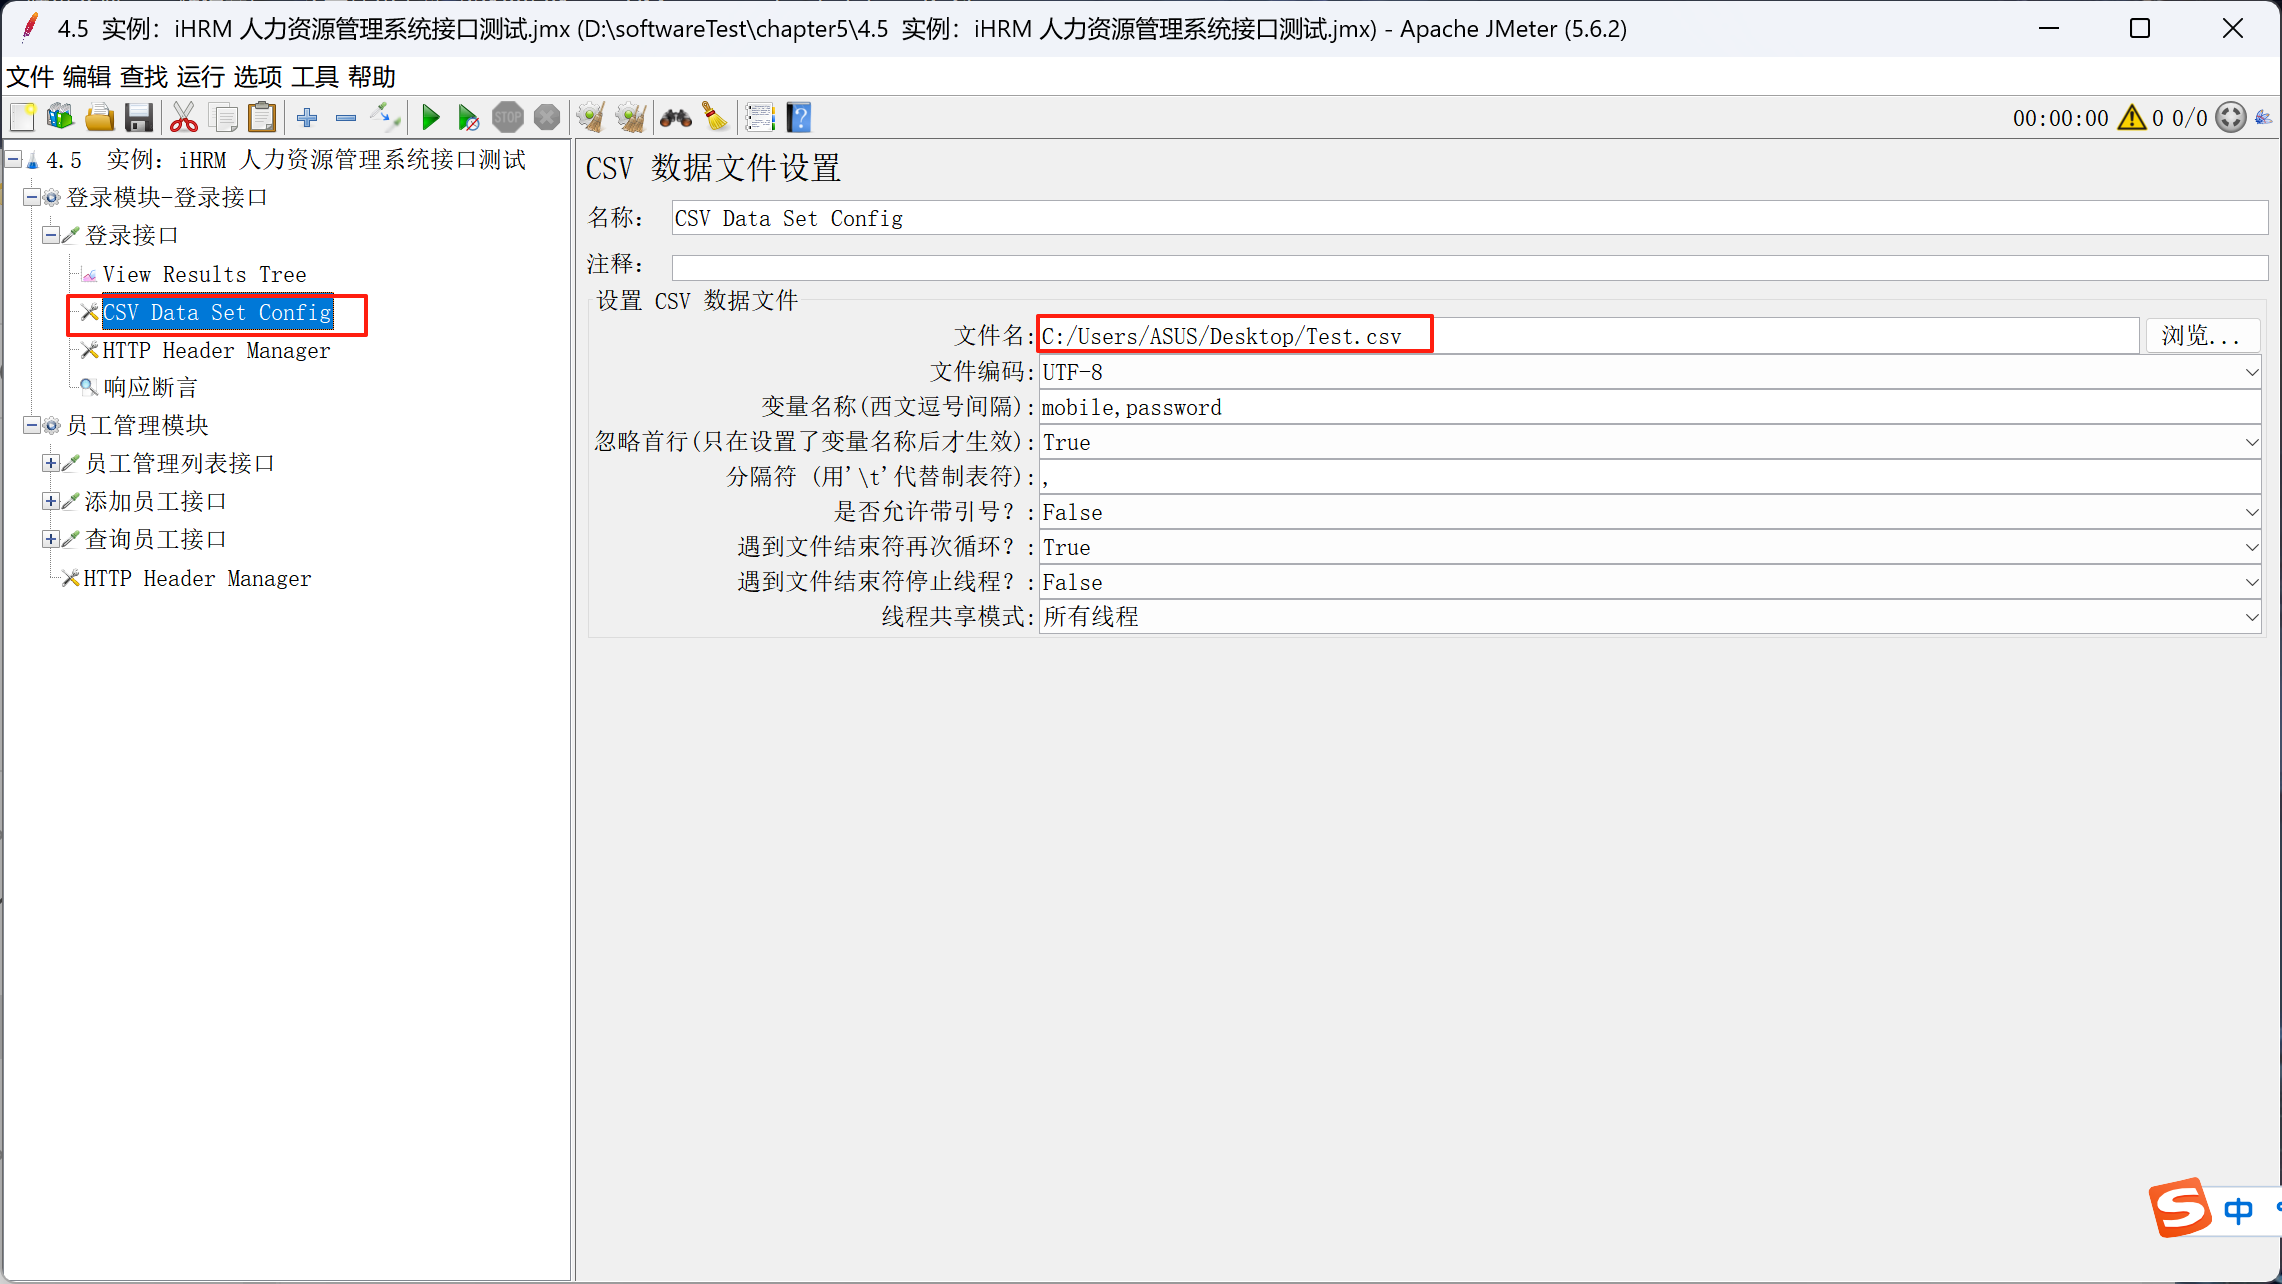Start the test plan with green play button
Image resolution: width=2282 pixels, height=1284 pixels.
pyautogui.click(x=430, y=117)
